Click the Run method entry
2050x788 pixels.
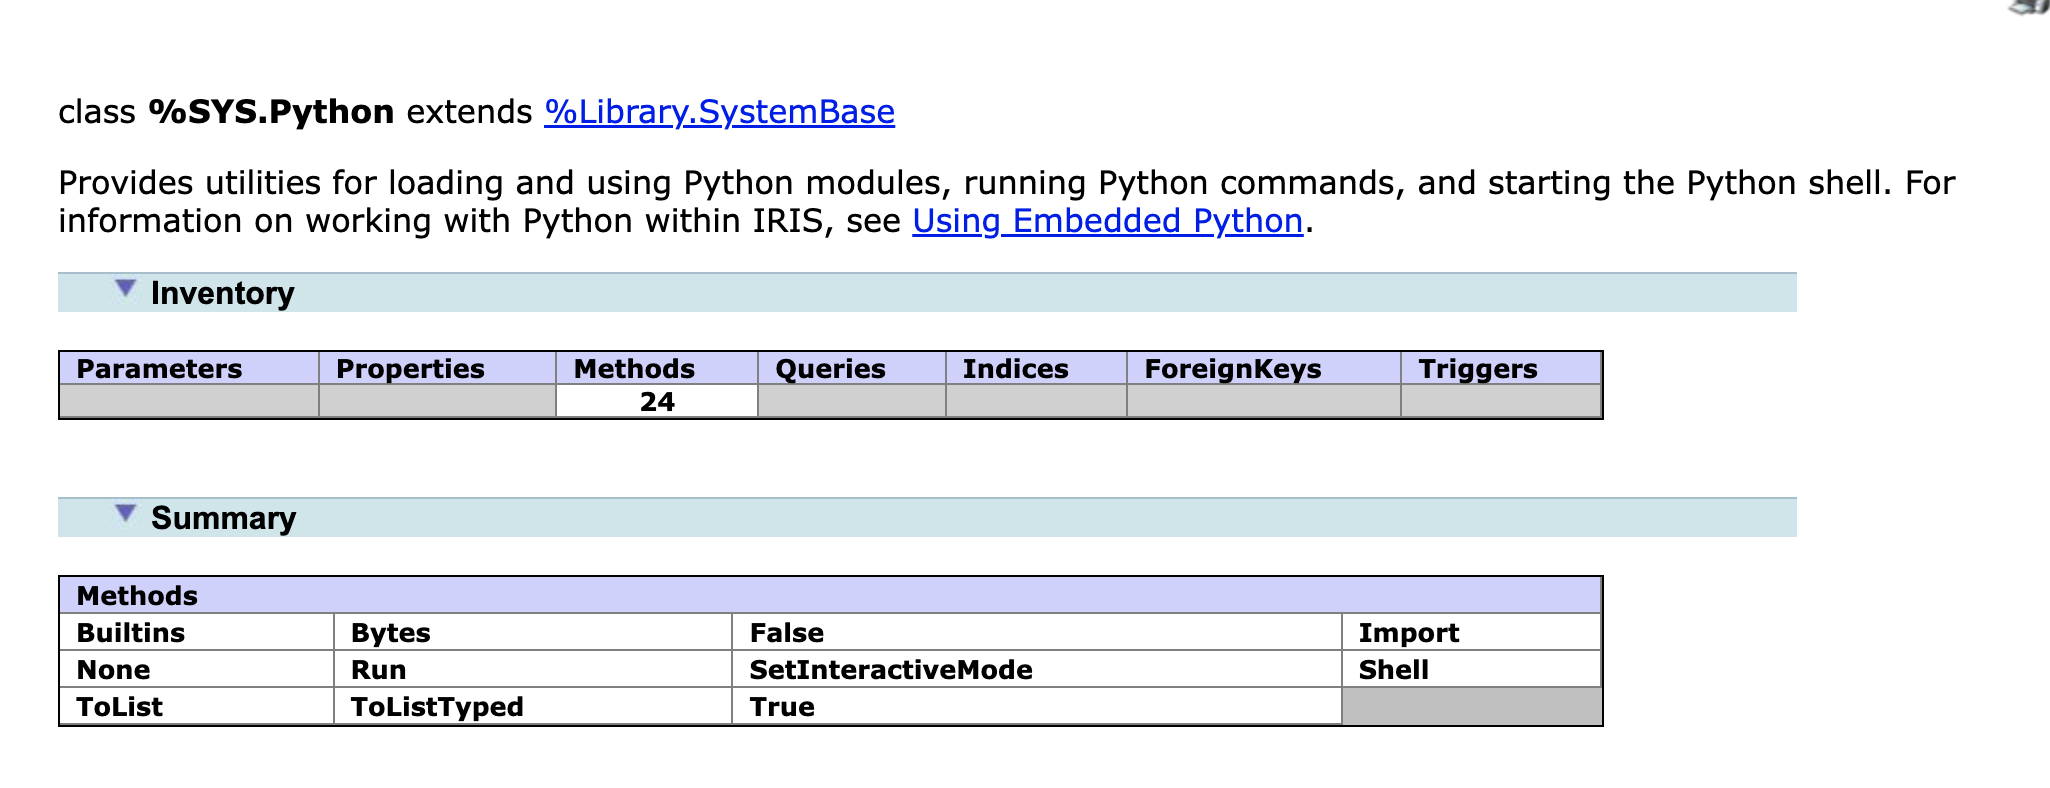(x=378, y=669)
